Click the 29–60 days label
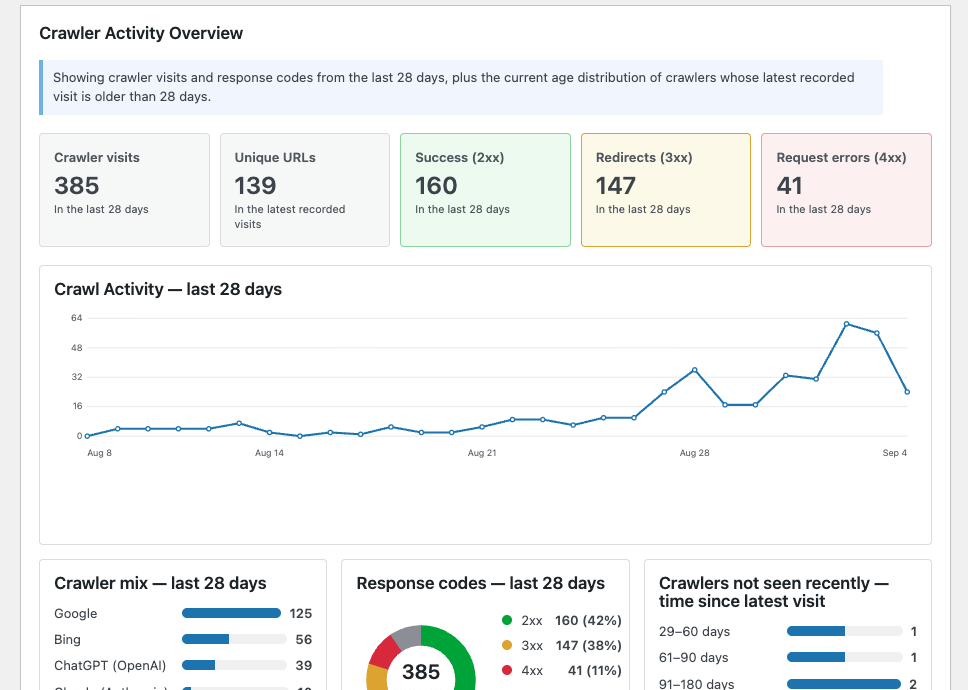The height and width of the screenshot is (690, 968). (695, 631)
